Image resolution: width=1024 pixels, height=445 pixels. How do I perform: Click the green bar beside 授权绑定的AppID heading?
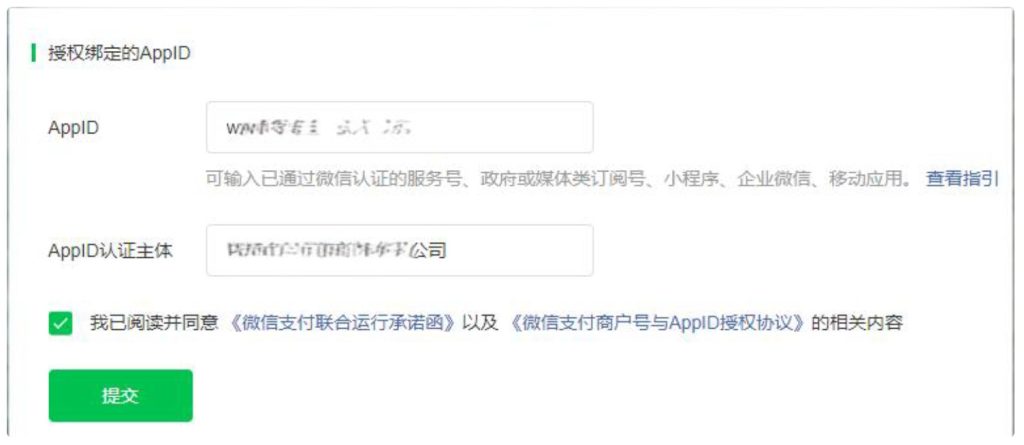[33, 53]
